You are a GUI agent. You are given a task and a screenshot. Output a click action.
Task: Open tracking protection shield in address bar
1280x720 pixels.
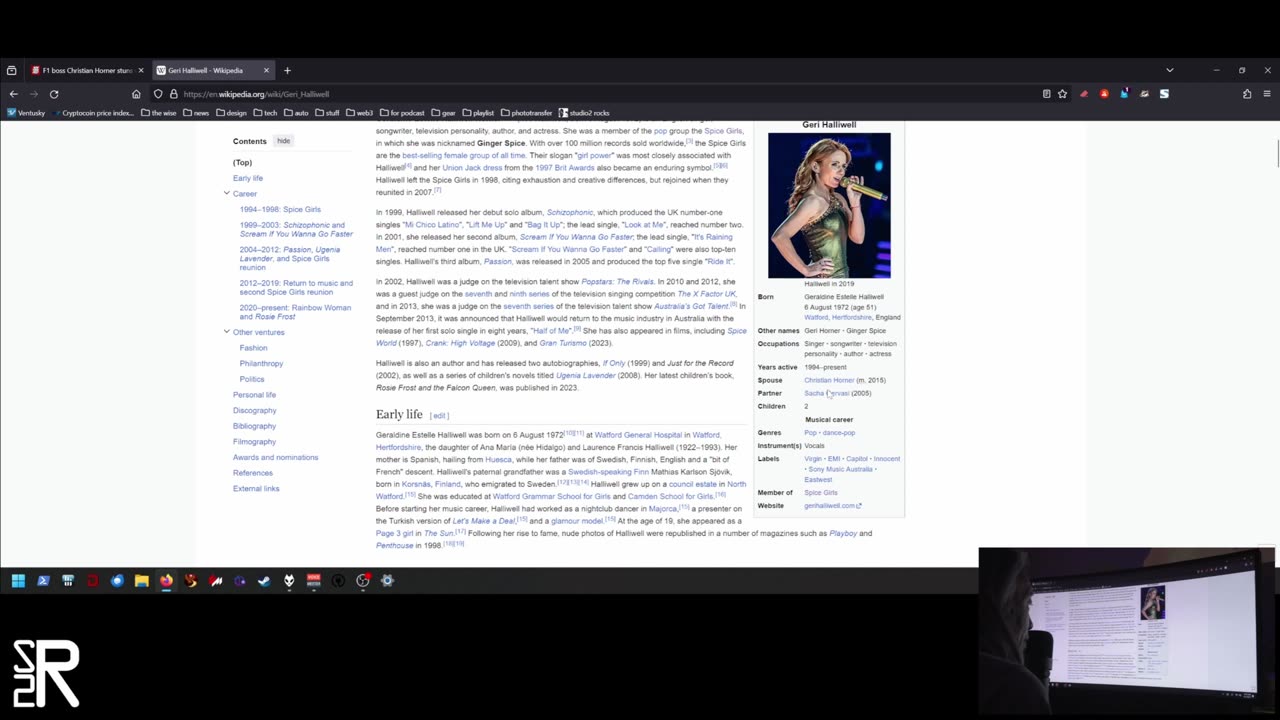[x=158, y=94]
